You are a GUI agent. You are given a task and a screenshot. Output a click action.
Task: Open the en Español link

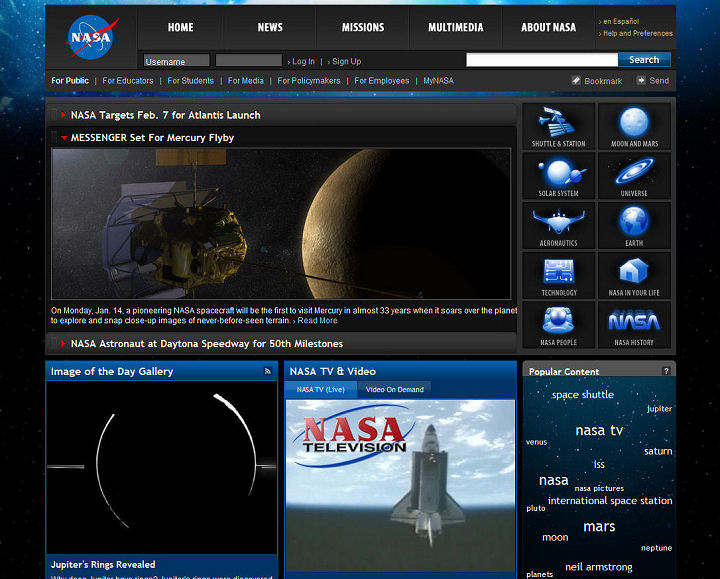(621, 21)
